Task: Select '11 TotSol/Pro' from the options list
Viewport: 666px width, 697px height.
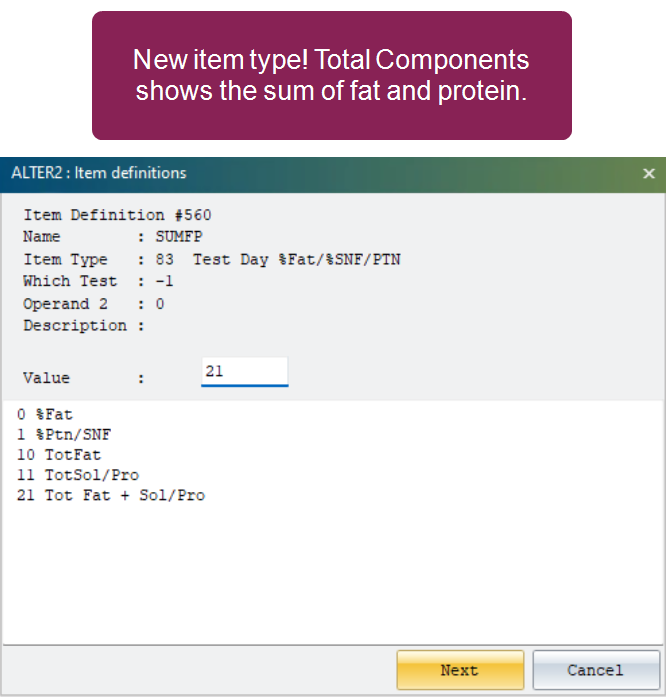Action: tap(78, 475)
